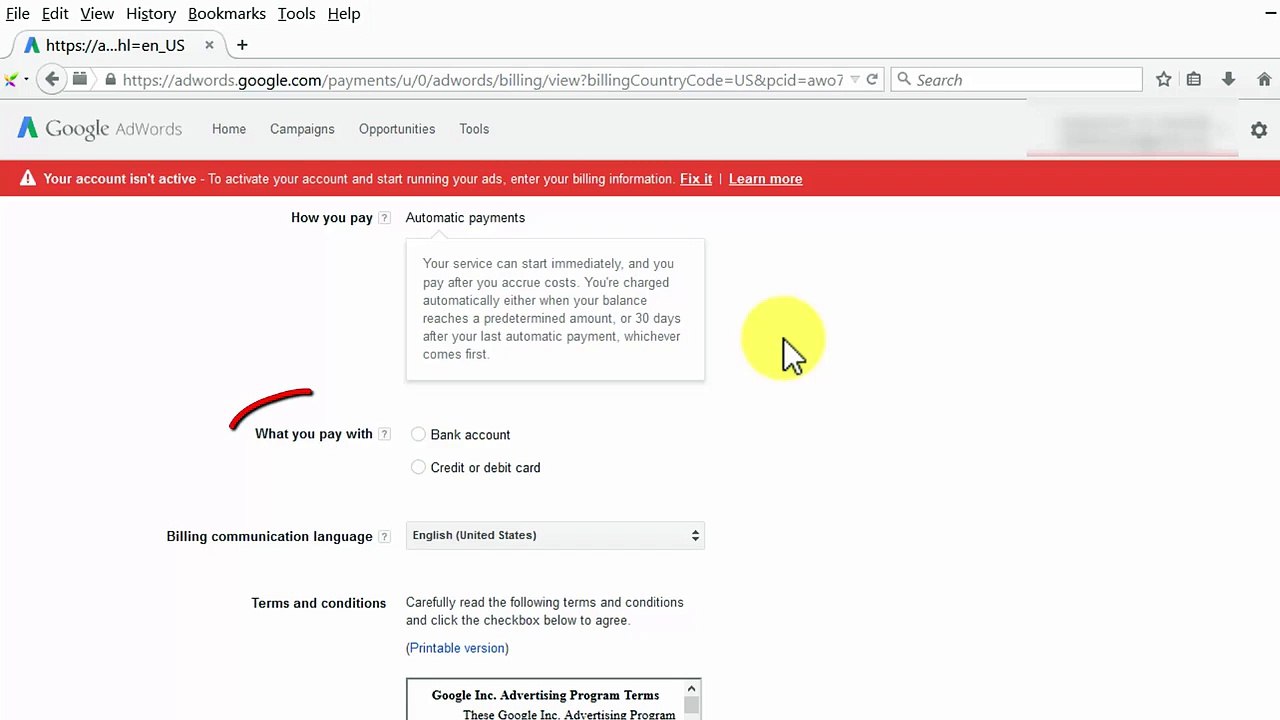Image resolution: width=1280 pixels, height=720 pixels.
Task: Open the bookmarks list icon
Action: point(1194,79)
